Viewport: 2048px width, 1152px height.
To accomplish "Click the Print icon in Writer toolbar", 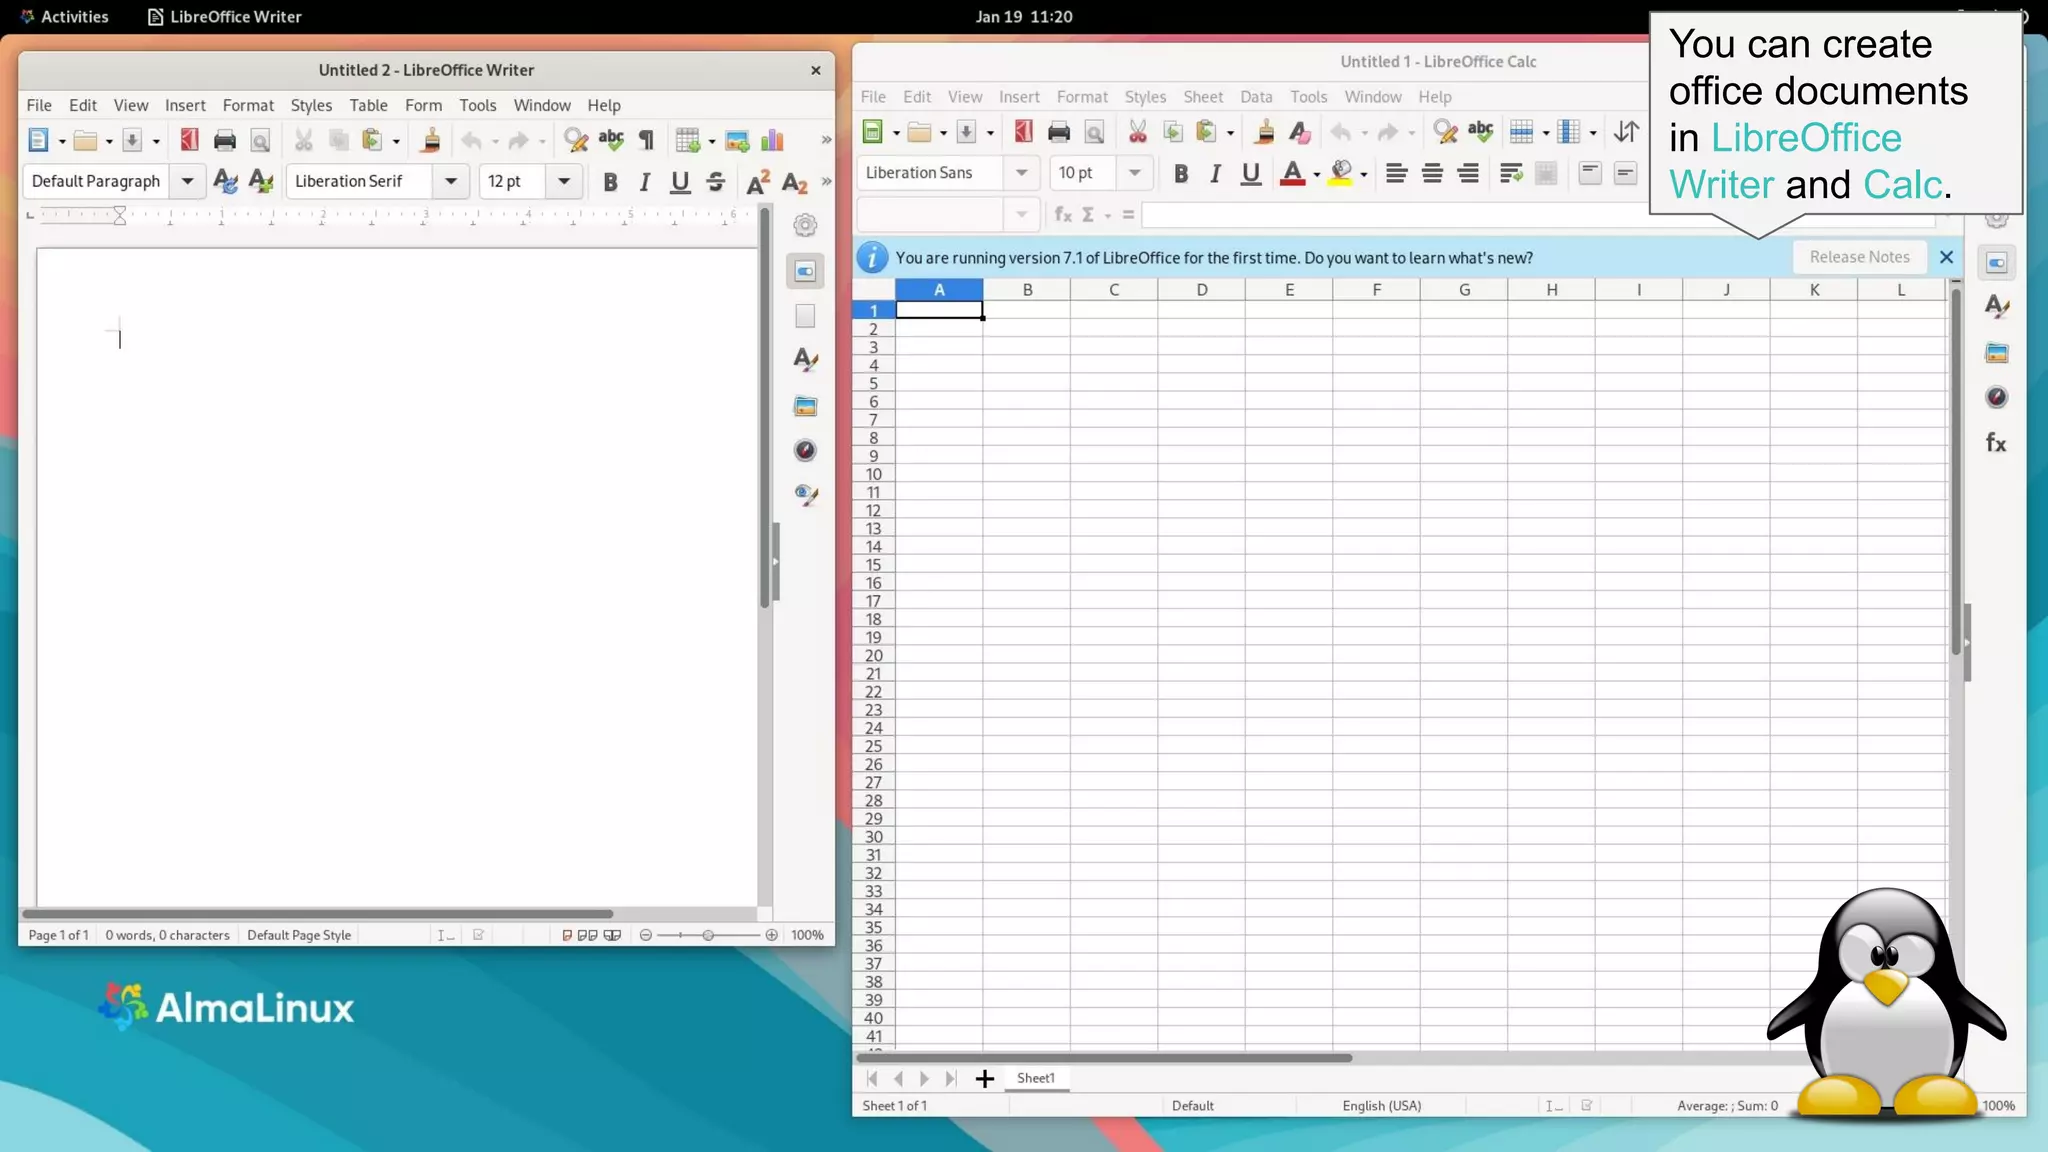I will coord(225,141).
